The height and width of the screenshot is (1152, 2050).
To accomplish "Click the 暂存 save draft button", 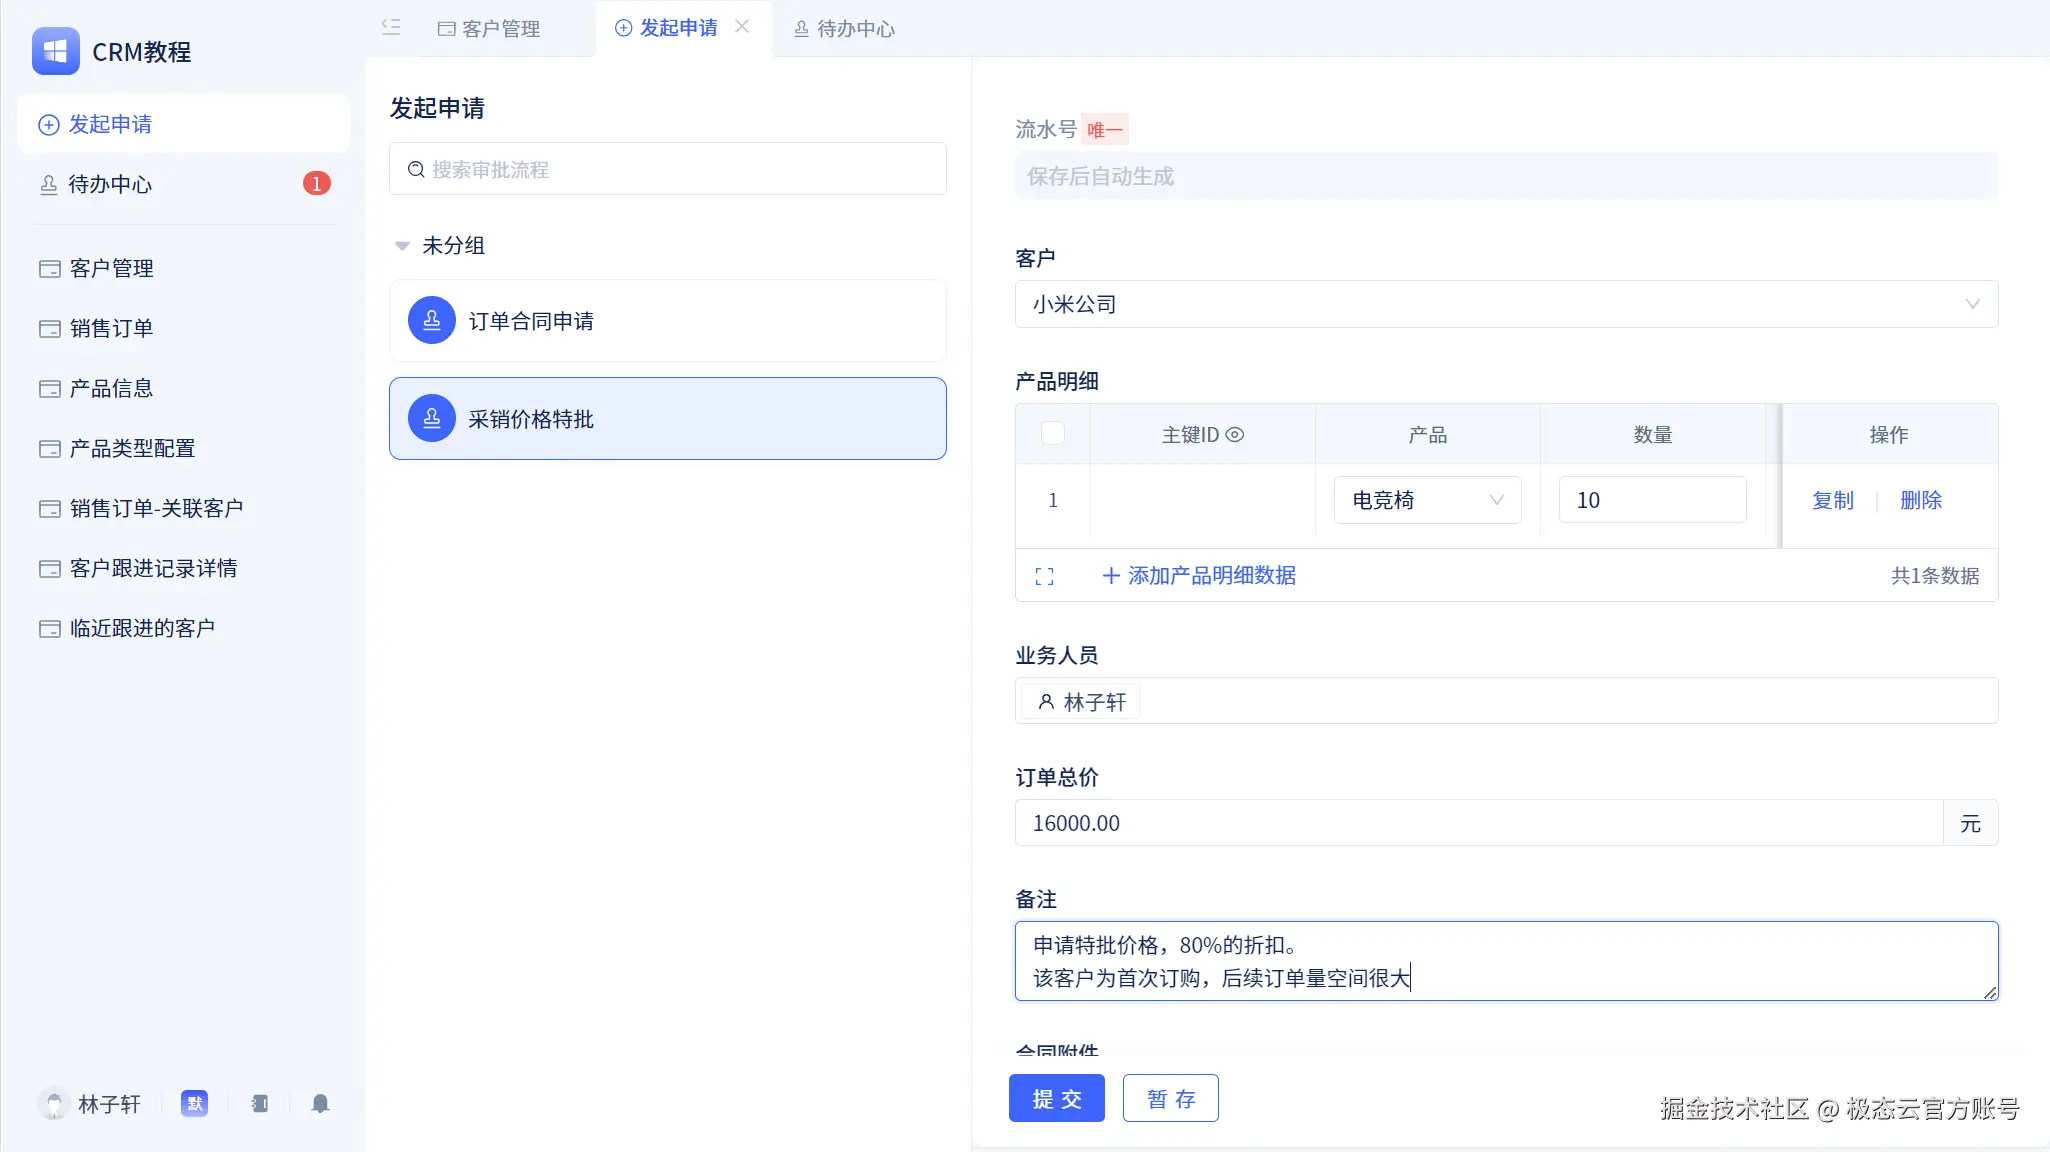I will 1170,1099.
